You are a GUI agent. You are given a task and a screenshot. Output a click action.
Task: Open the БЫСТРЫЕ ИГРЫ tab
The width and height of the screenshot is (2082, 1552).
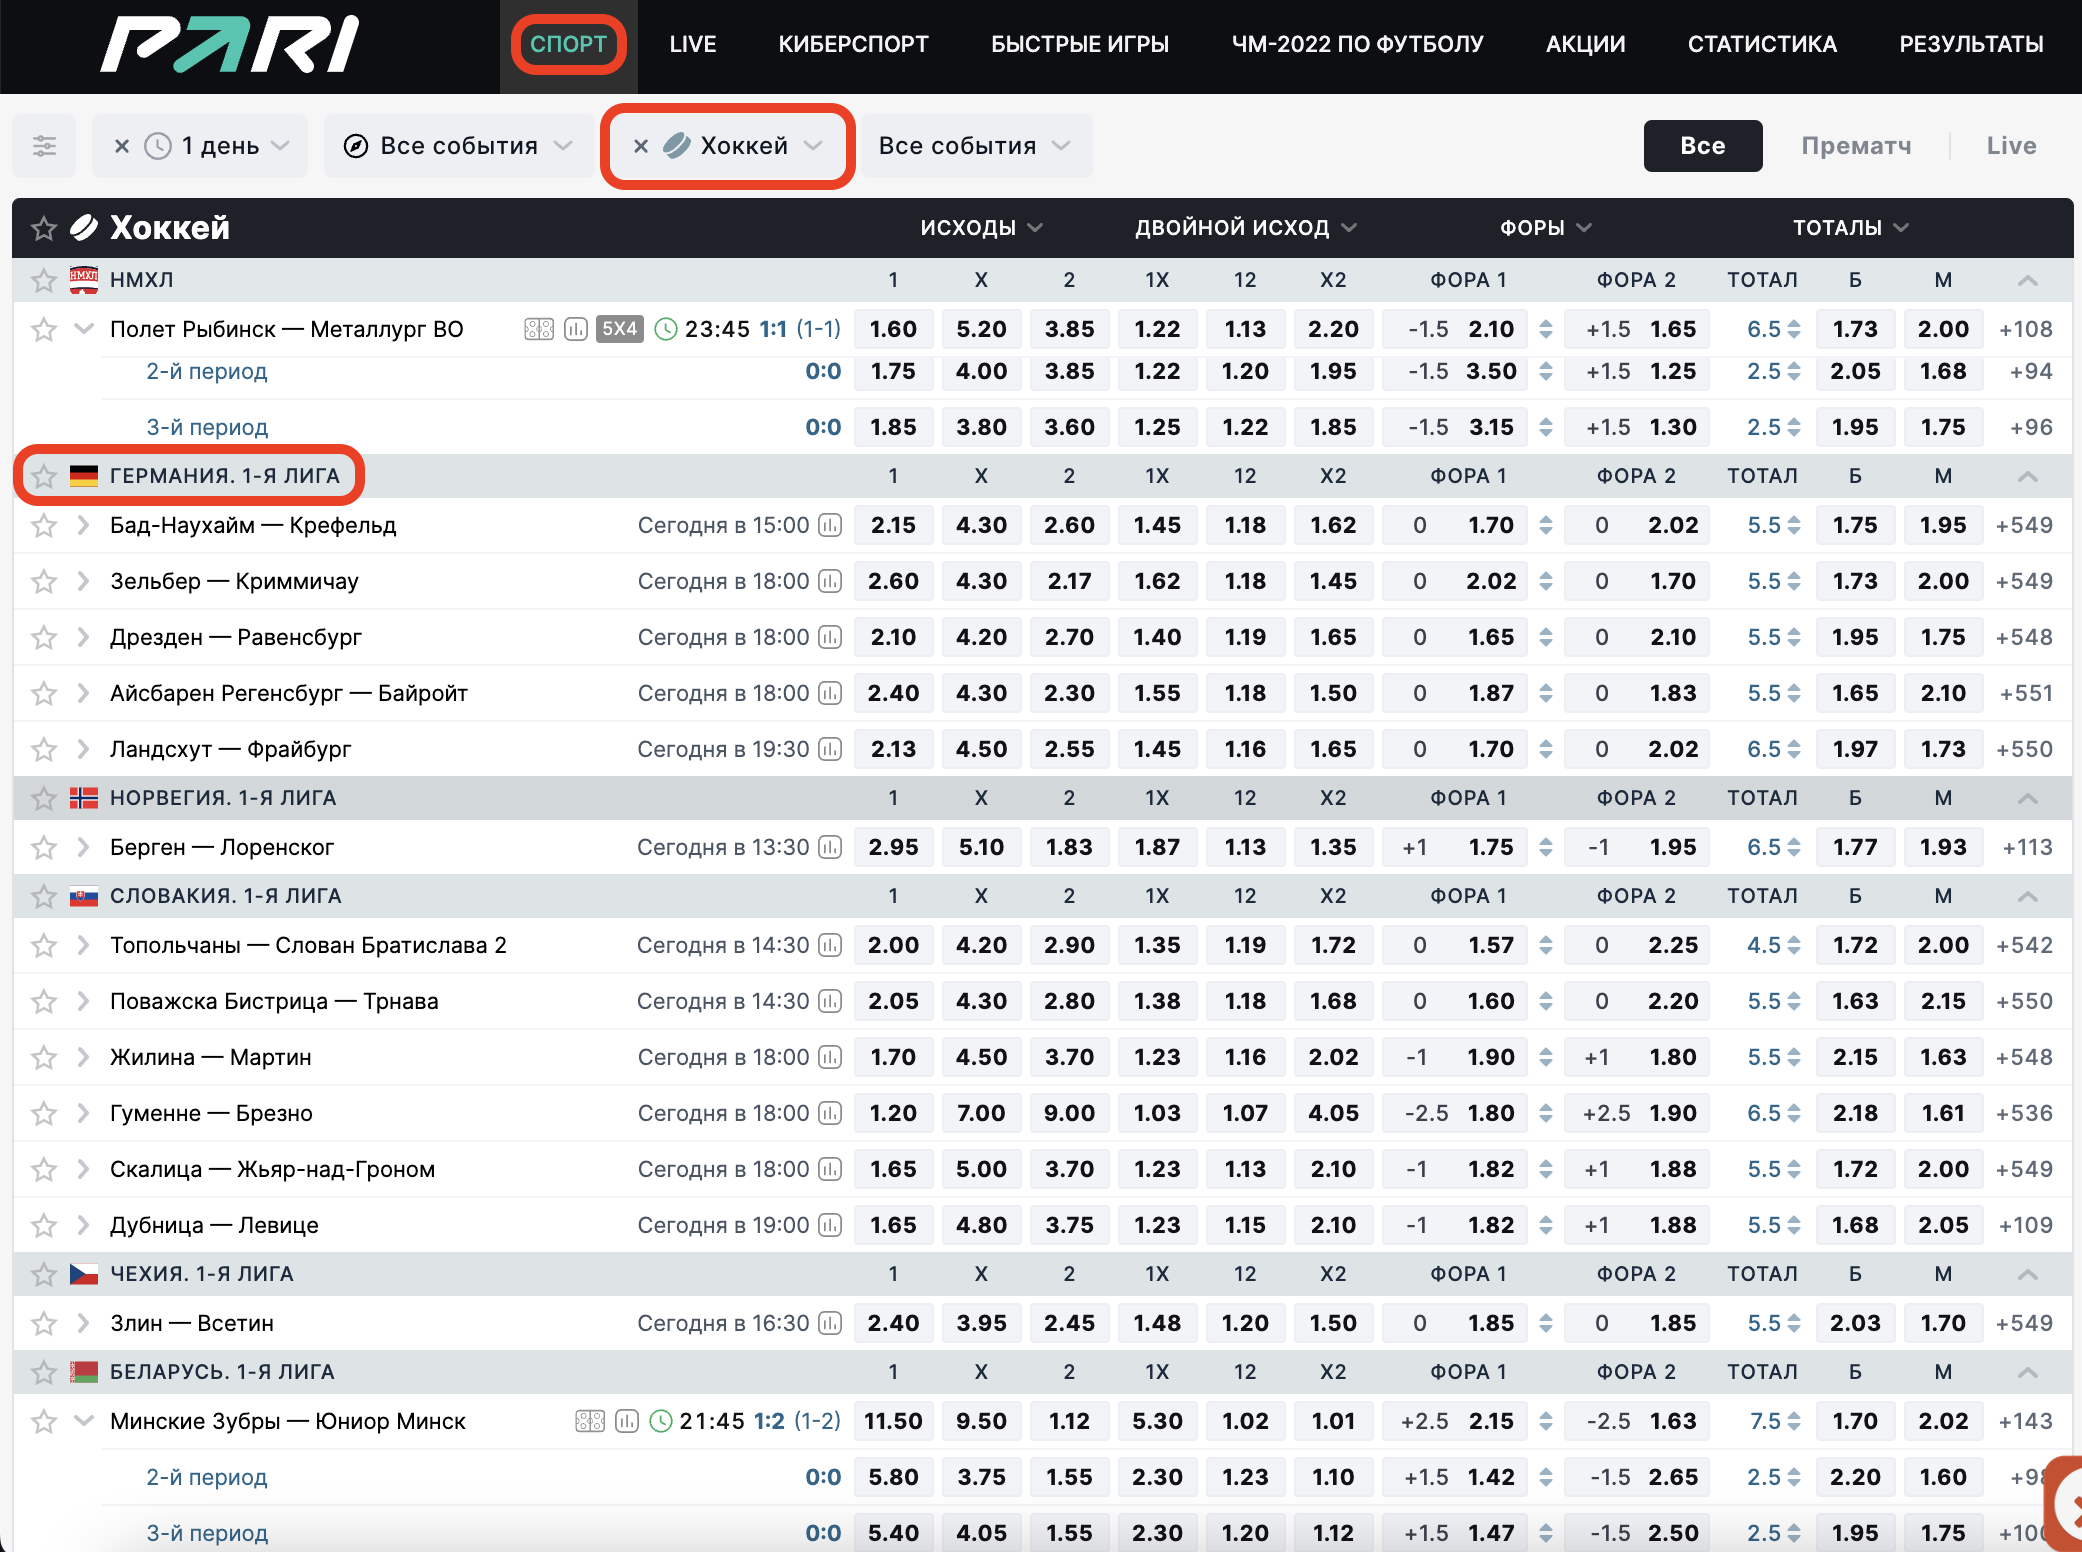(1080, 44)
